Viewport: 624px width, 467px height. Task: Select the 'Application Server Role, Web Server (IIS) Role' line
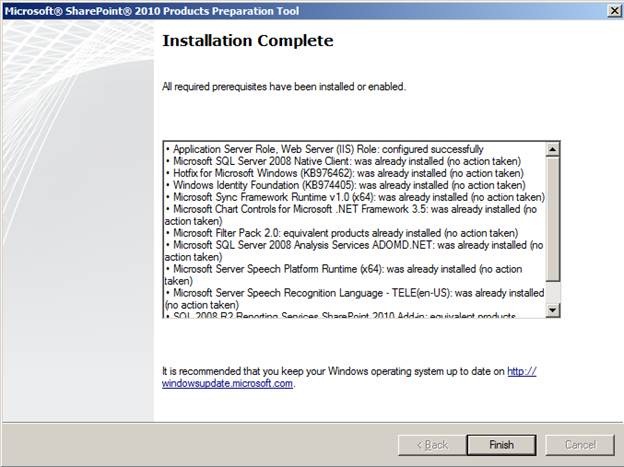pos(324,149)
